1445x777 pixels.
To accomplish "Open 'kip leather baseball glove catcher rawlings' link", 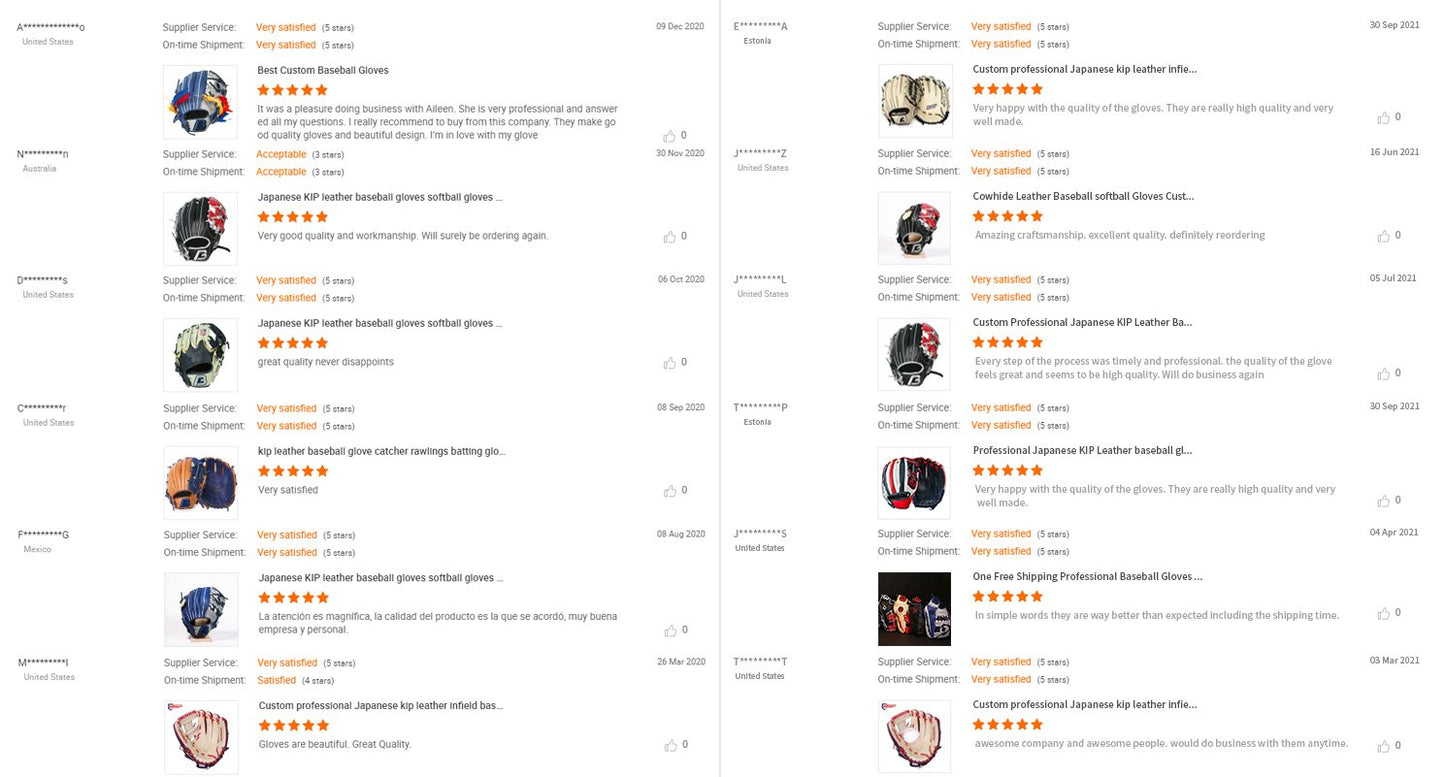I will click(x=382, y=451).
